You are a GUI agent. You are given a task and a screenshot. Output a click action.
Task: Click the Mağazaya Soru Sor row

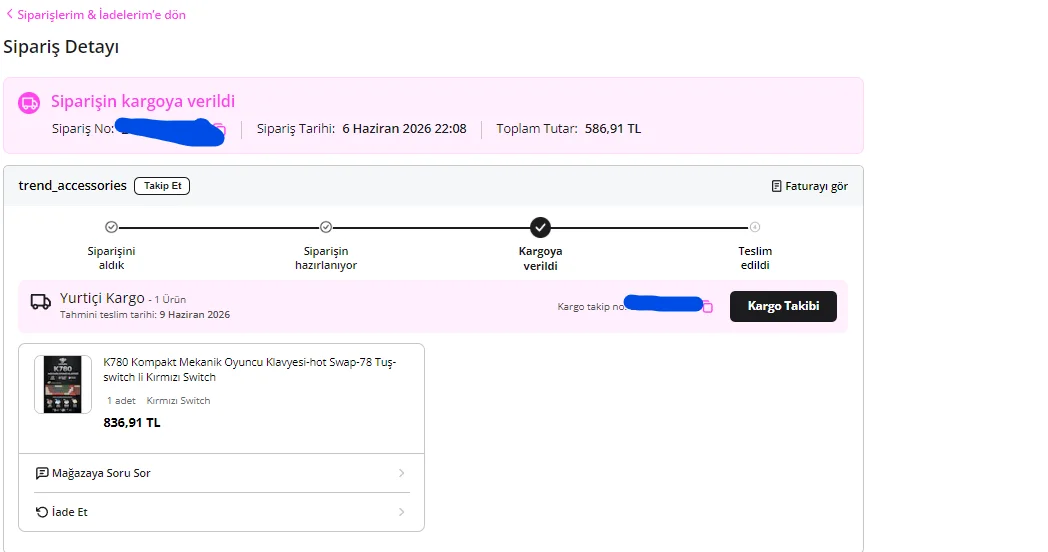[221, 473]
